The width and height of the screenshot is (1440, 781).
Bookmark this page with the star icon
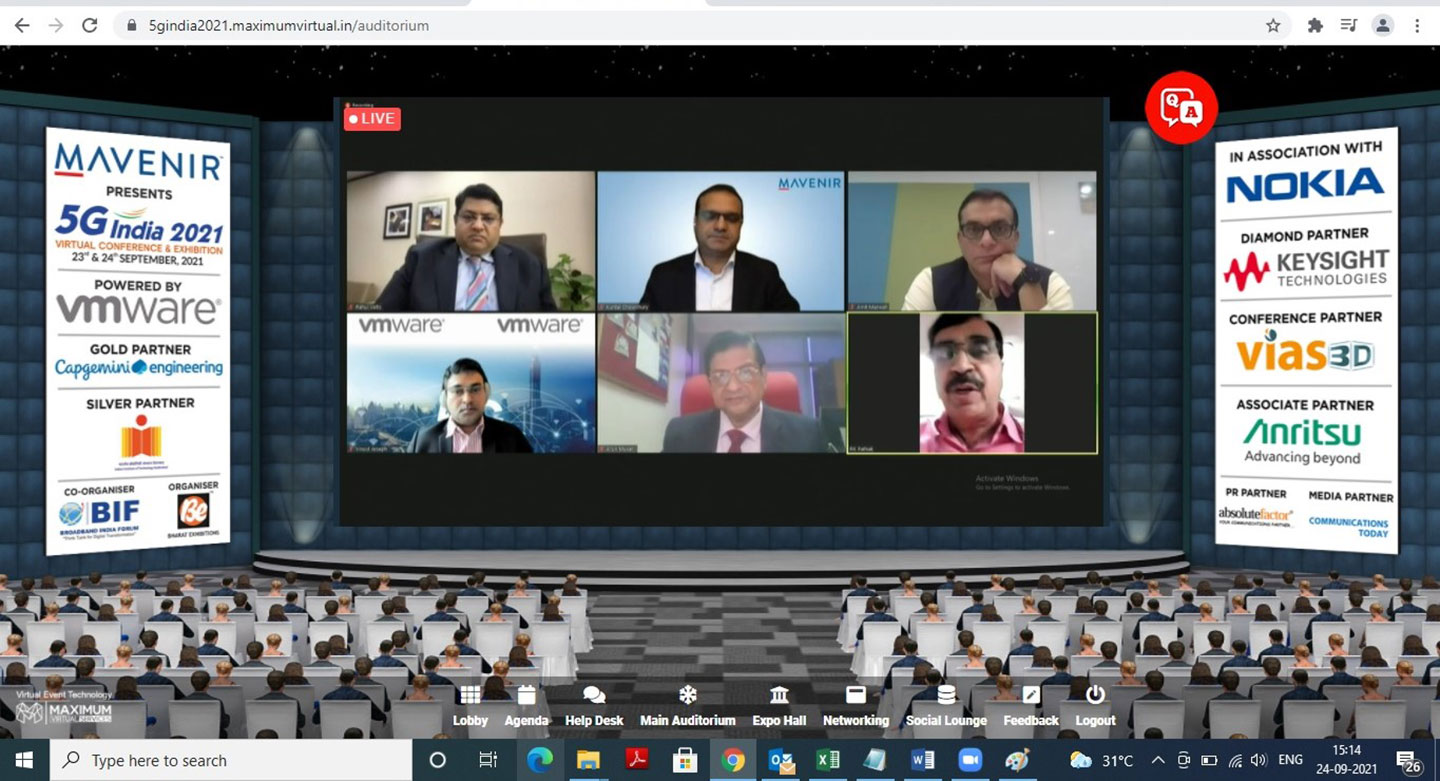point(1273,26)
